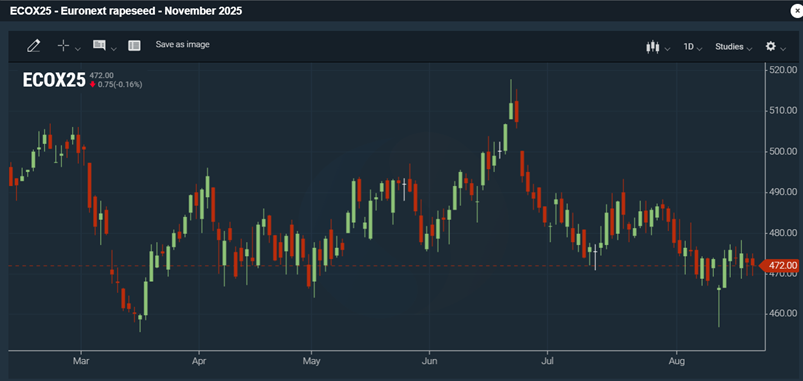The image size is (803, 381).
Task: Click the 490.00 price axis label
Action: click(x=784, y=192)
